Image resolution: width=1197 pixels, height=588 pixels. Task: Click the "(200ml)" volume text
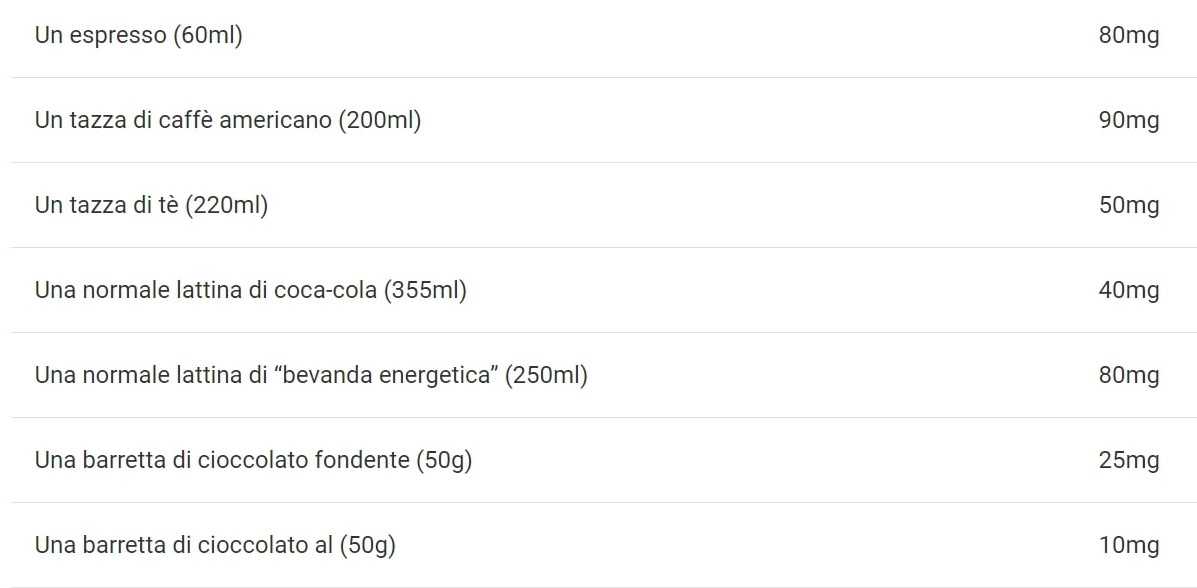(x=379, y=121)
